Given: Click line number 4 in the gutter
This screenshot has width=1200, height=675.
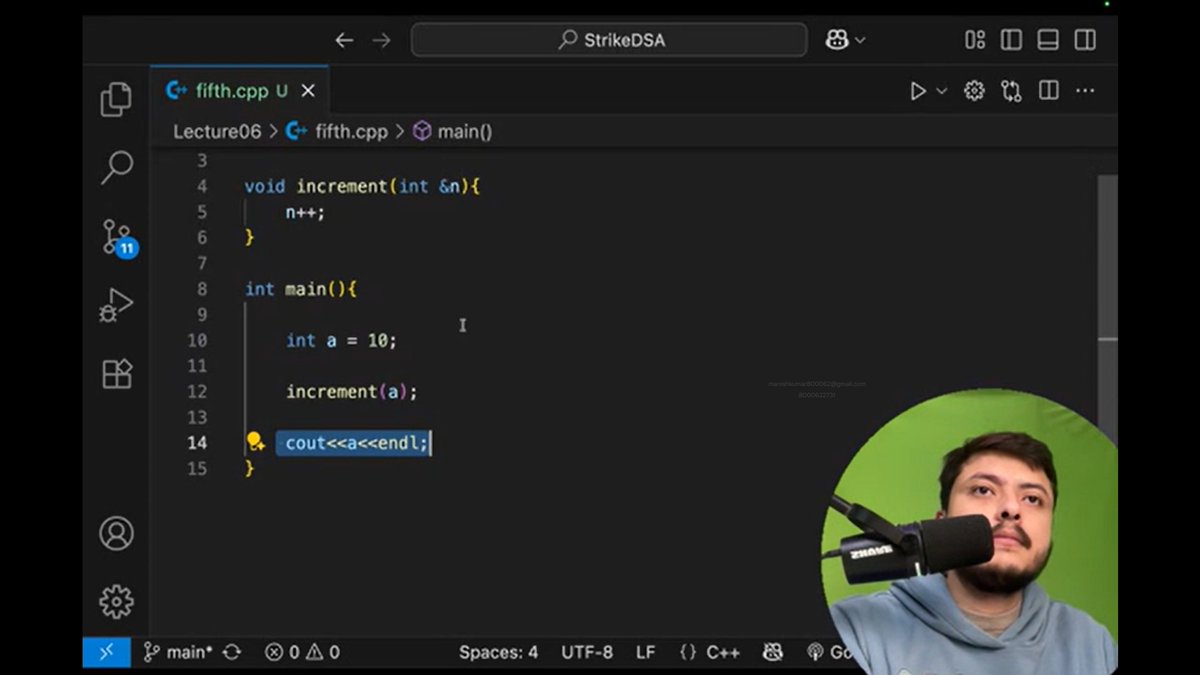Looking at the screenshot, I should coord(202,186).
